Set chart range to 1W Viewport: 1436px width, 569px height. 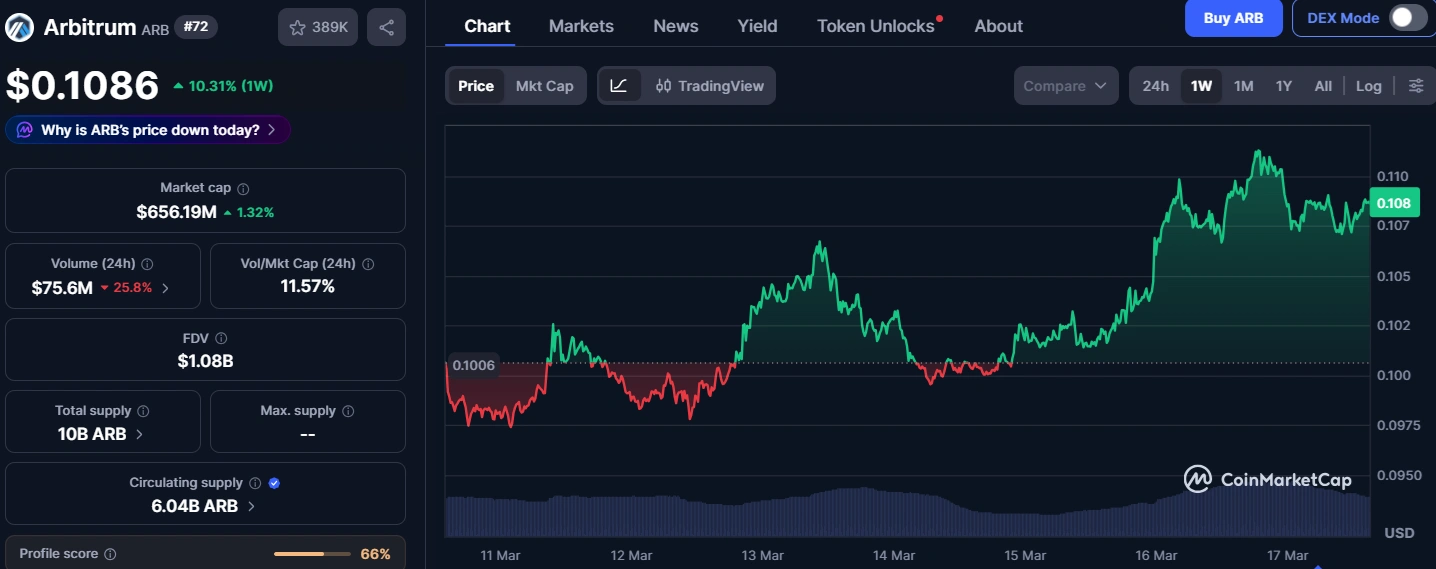1201,86
